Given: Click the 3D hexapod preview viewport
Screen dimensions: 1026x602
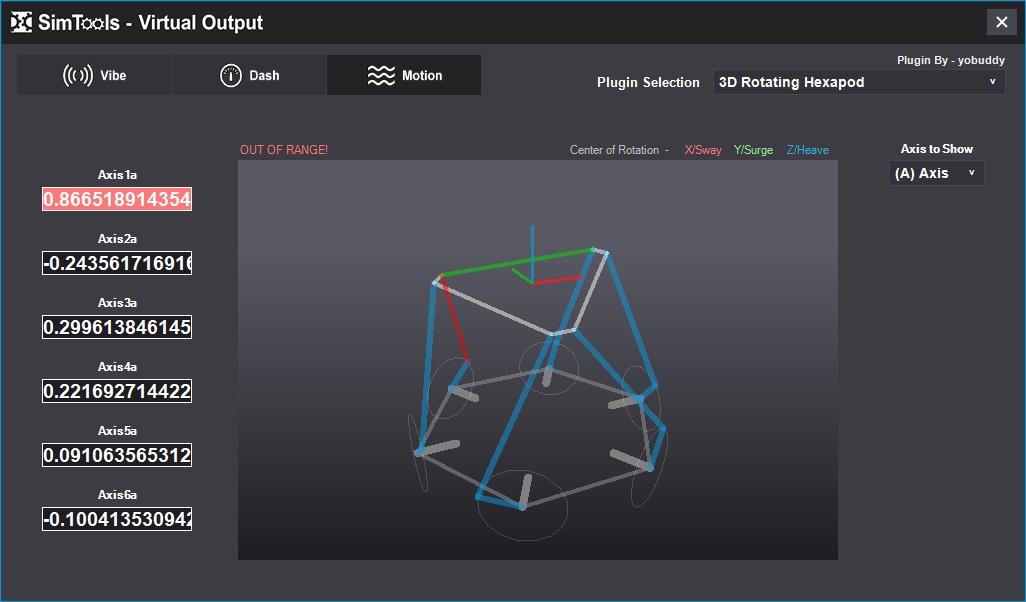Looking at the screenshot, I should [x=538, y=360].
